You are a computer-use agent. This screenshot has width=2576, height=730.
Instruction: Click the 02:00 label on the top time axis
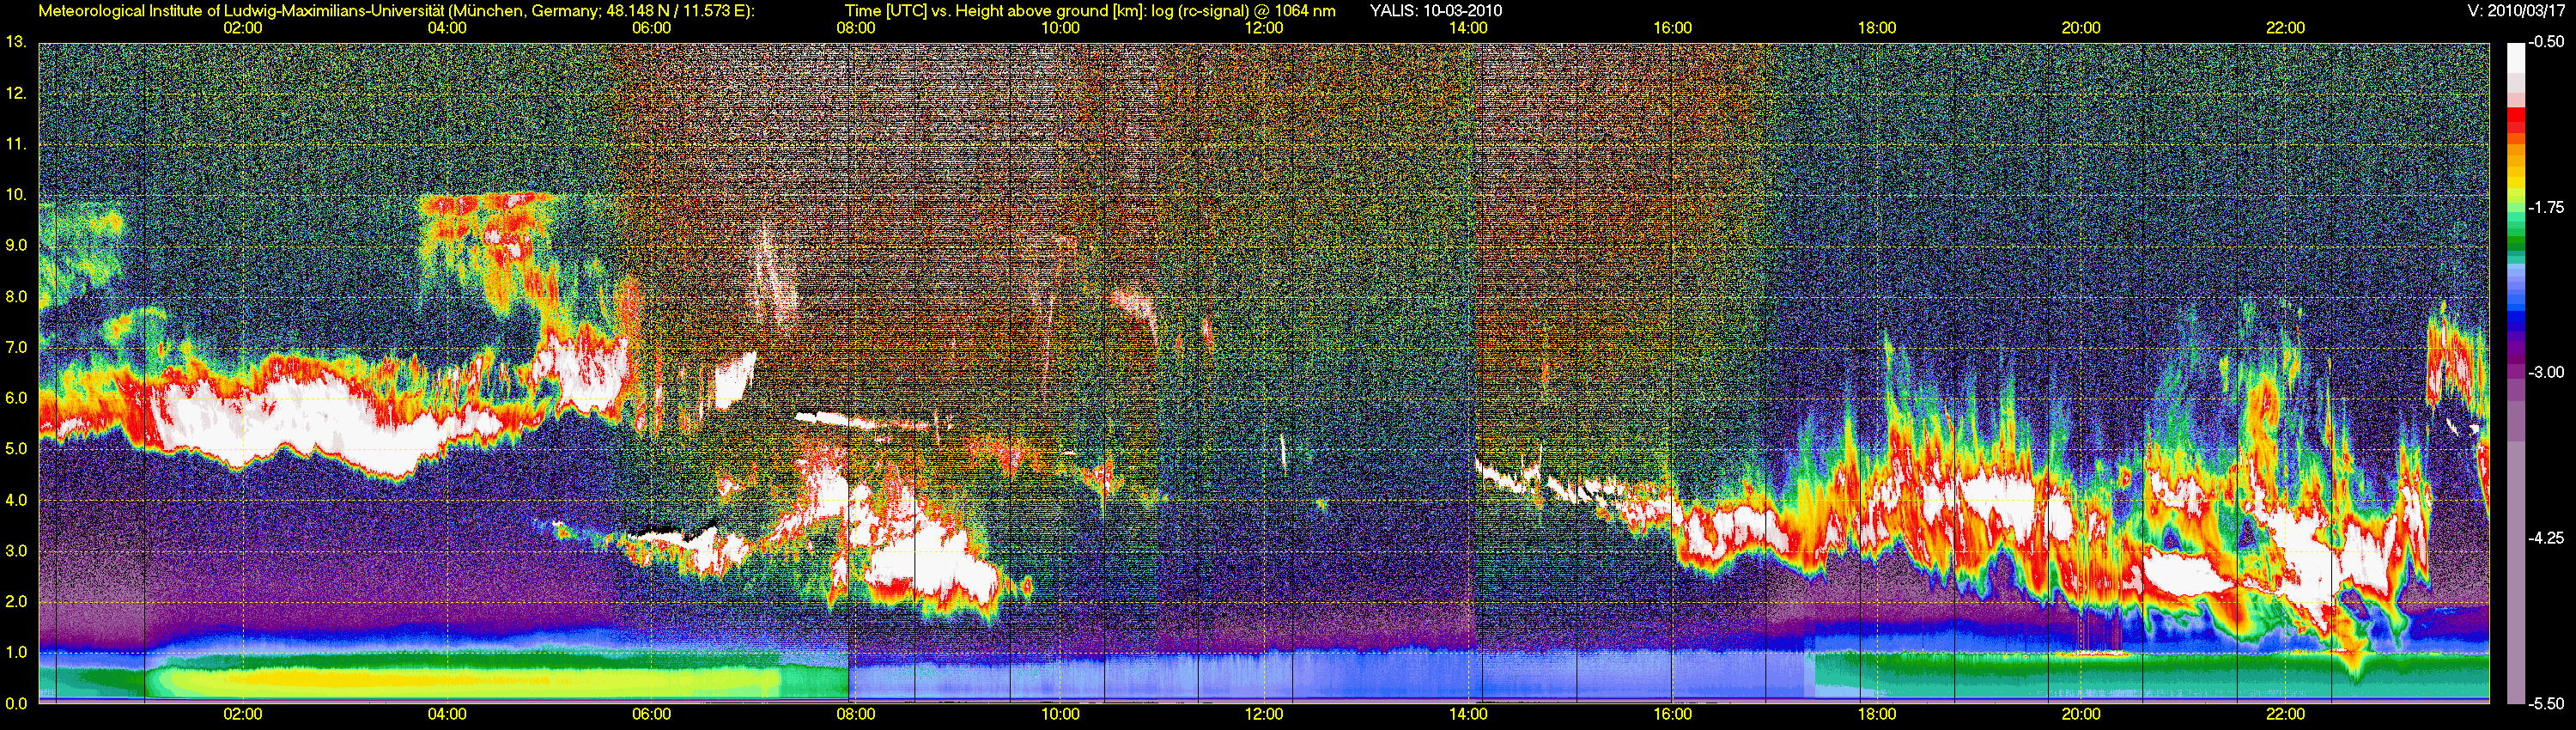243,28
